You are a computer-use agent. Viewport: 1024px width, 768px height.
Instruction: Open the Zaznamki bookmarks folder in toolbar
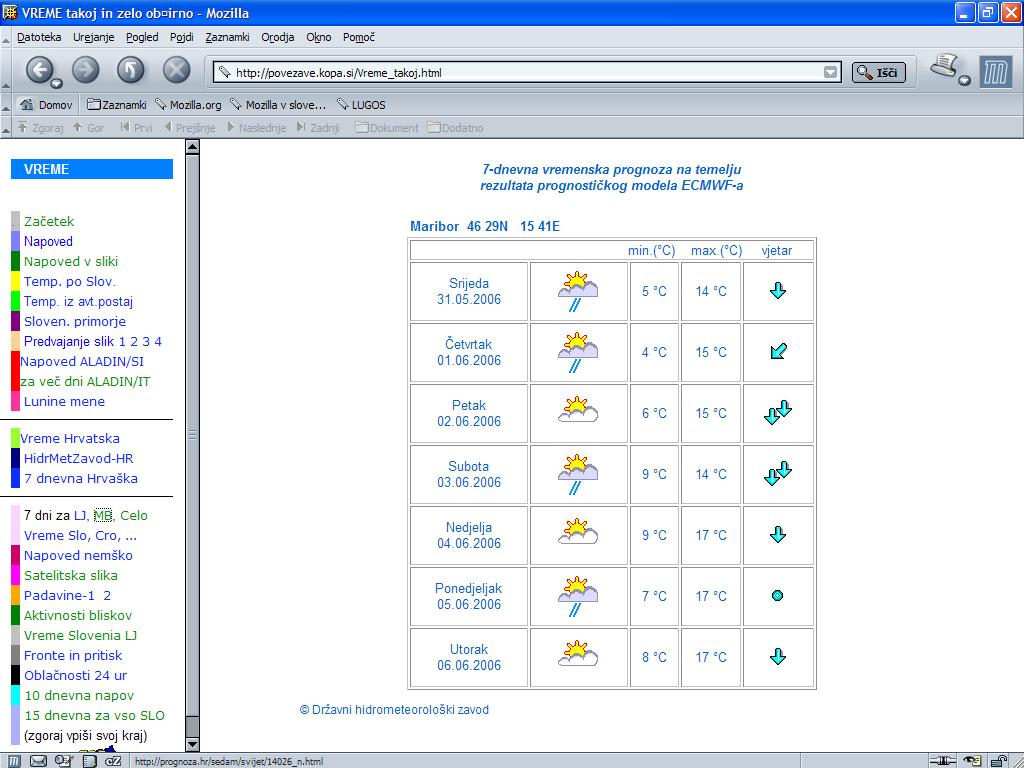pos(116,104)
